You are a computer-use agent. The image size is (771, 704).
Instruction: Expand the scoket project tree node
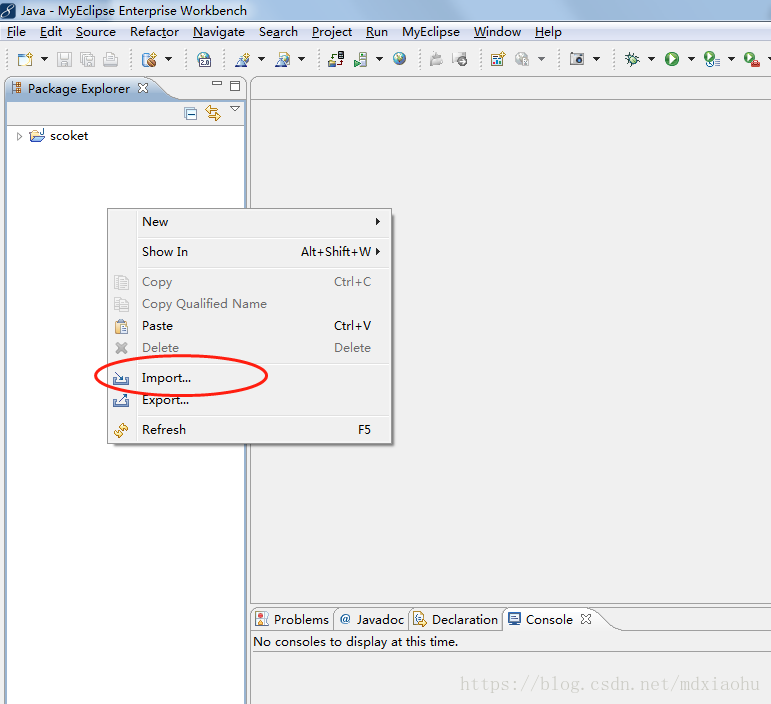[19, 136]
